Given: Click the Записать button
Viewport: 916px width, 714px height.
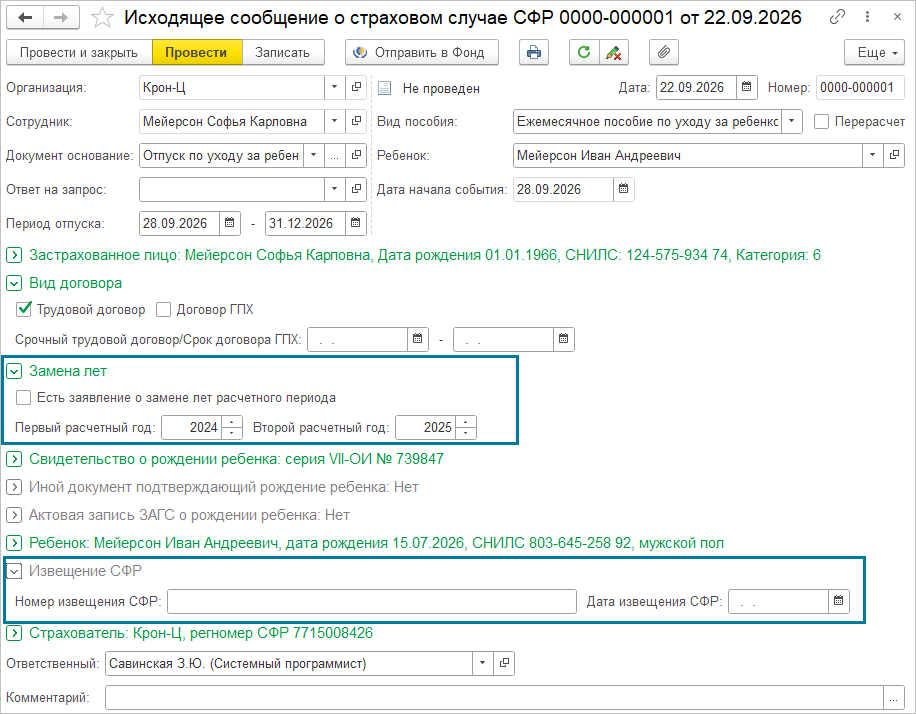Looking at the screenshot, I should click(x=283, y=53).
